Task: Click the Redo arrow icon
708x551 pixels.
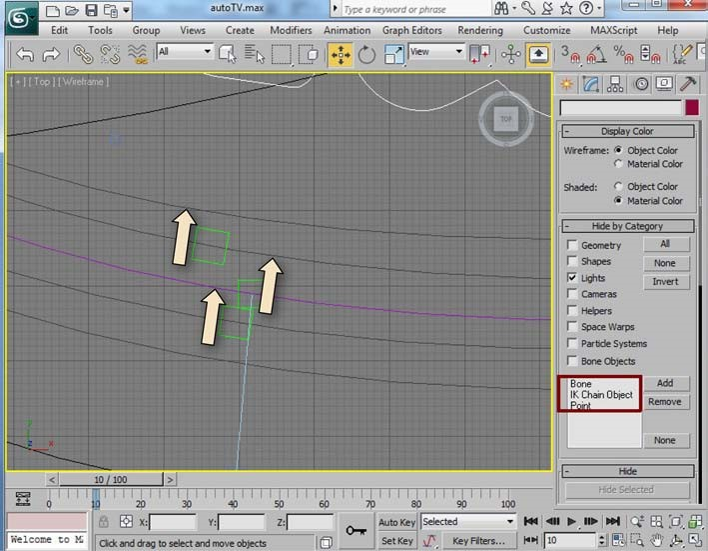Action: point(51,55)
